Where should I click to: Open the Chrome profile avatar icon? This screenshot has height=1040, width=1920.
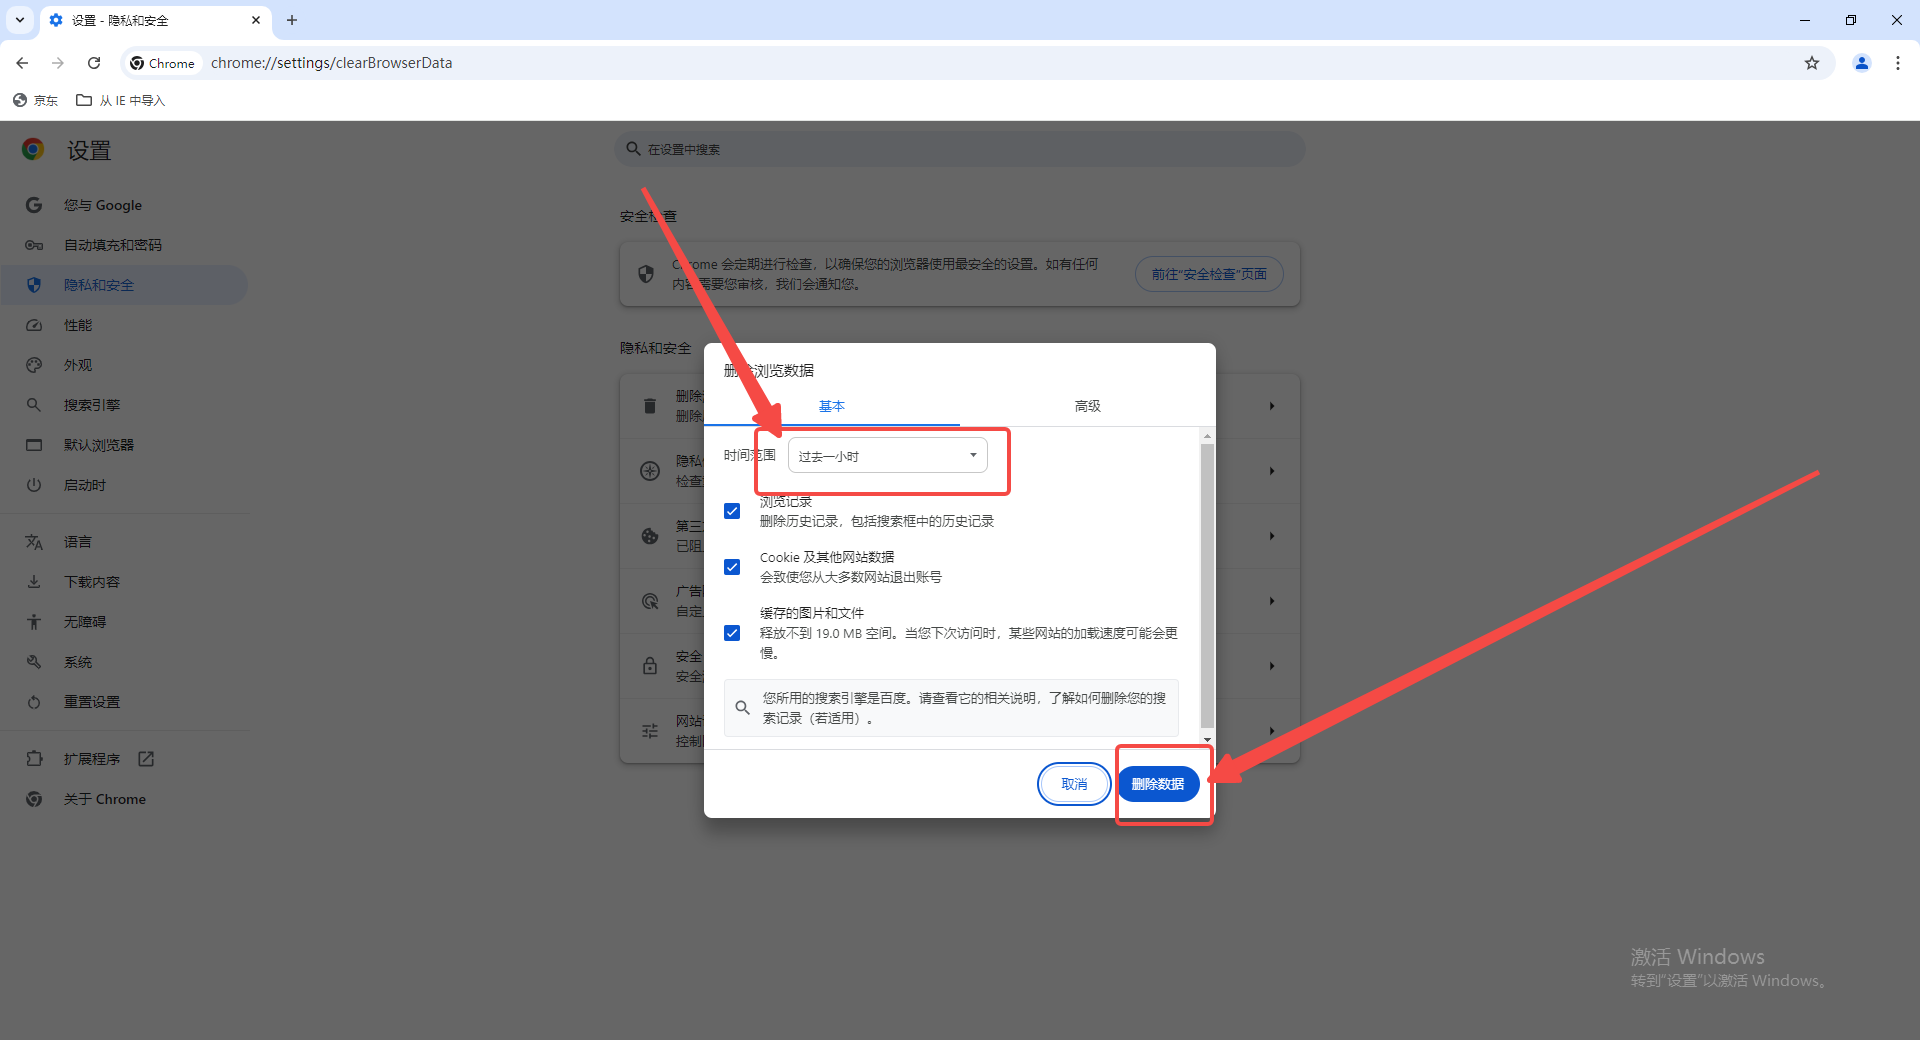[1862, 63]
